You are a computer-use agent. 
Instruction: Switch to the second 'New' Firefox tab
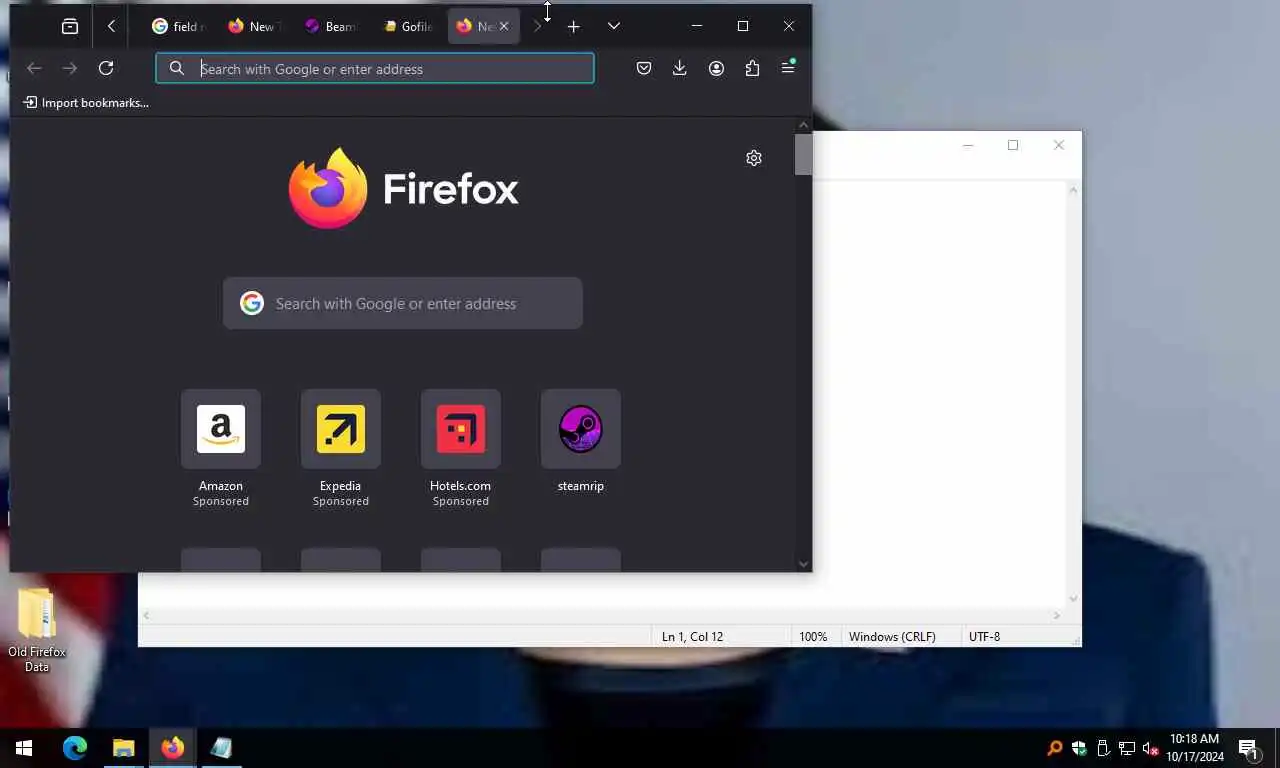[254, 27]
